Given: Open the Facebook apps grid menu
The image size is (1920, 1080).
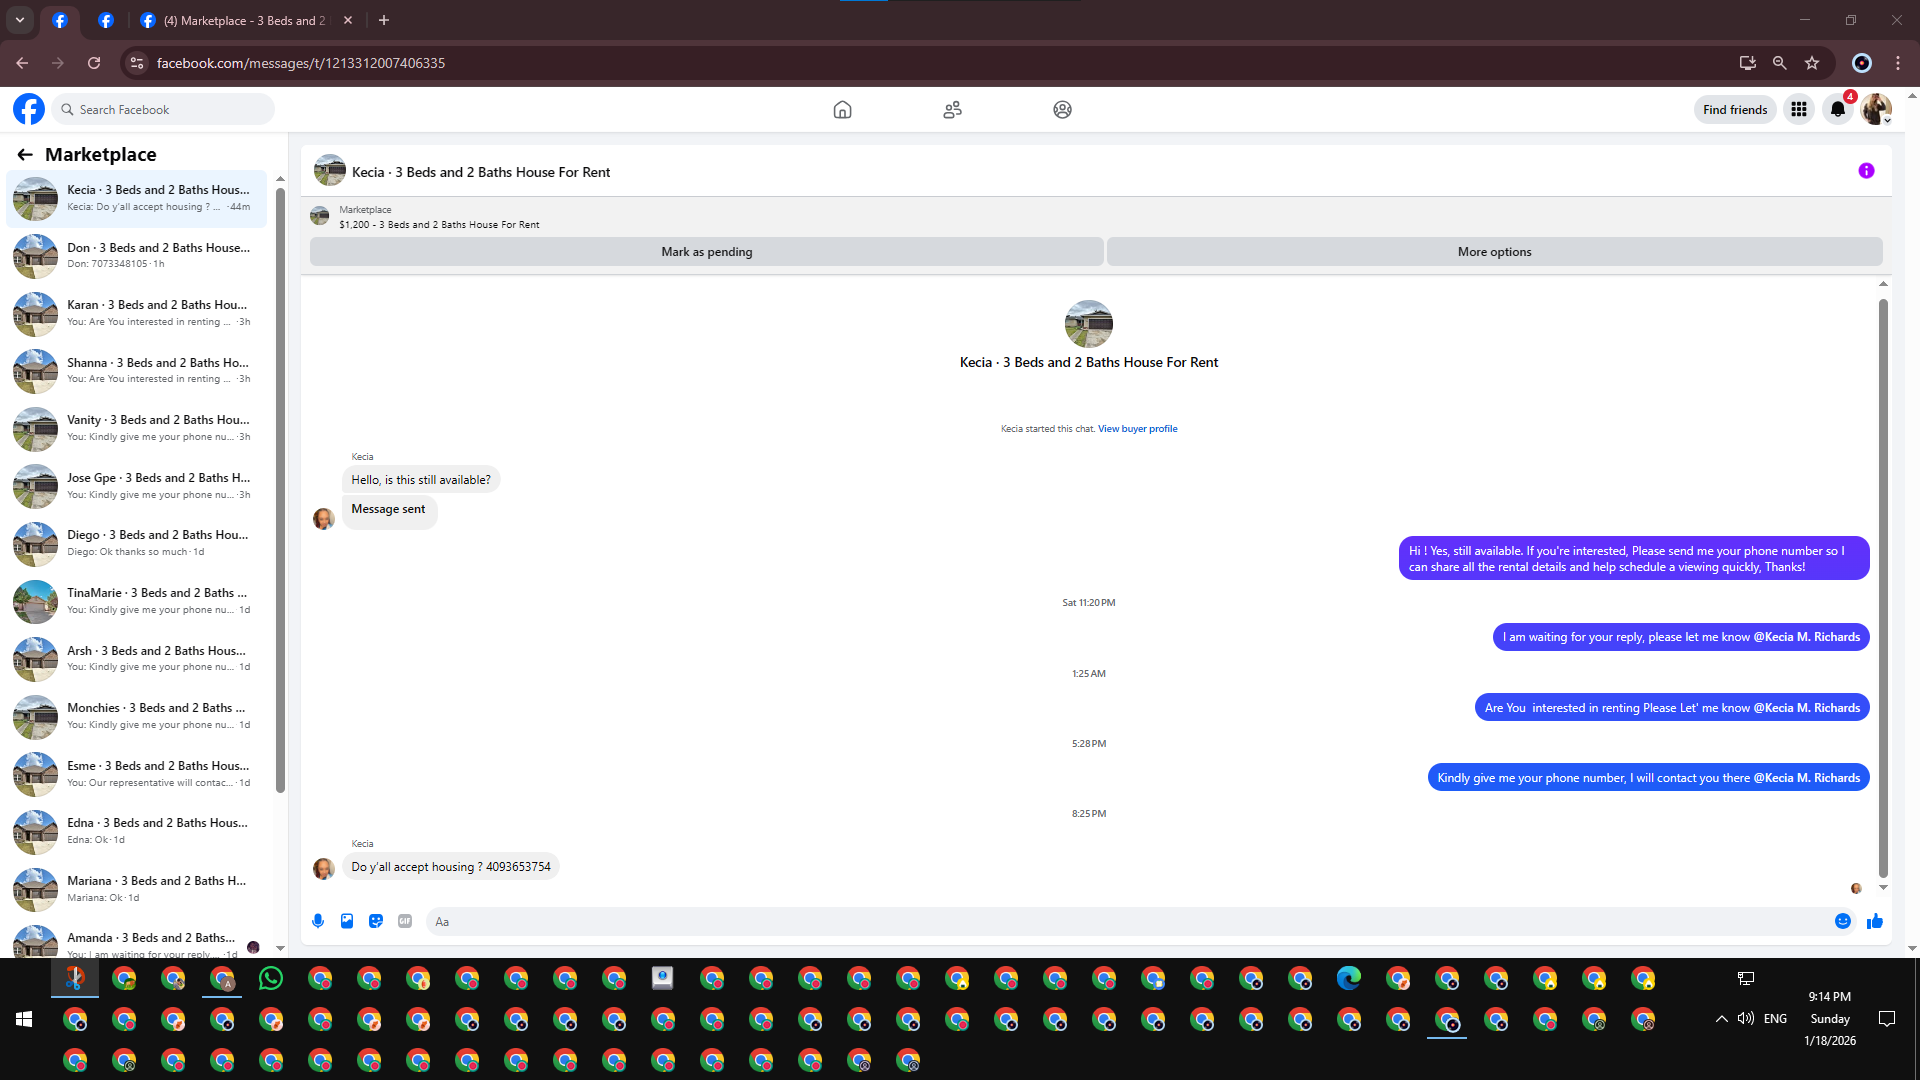Looking at the screenshot, I should (1799, 109).
